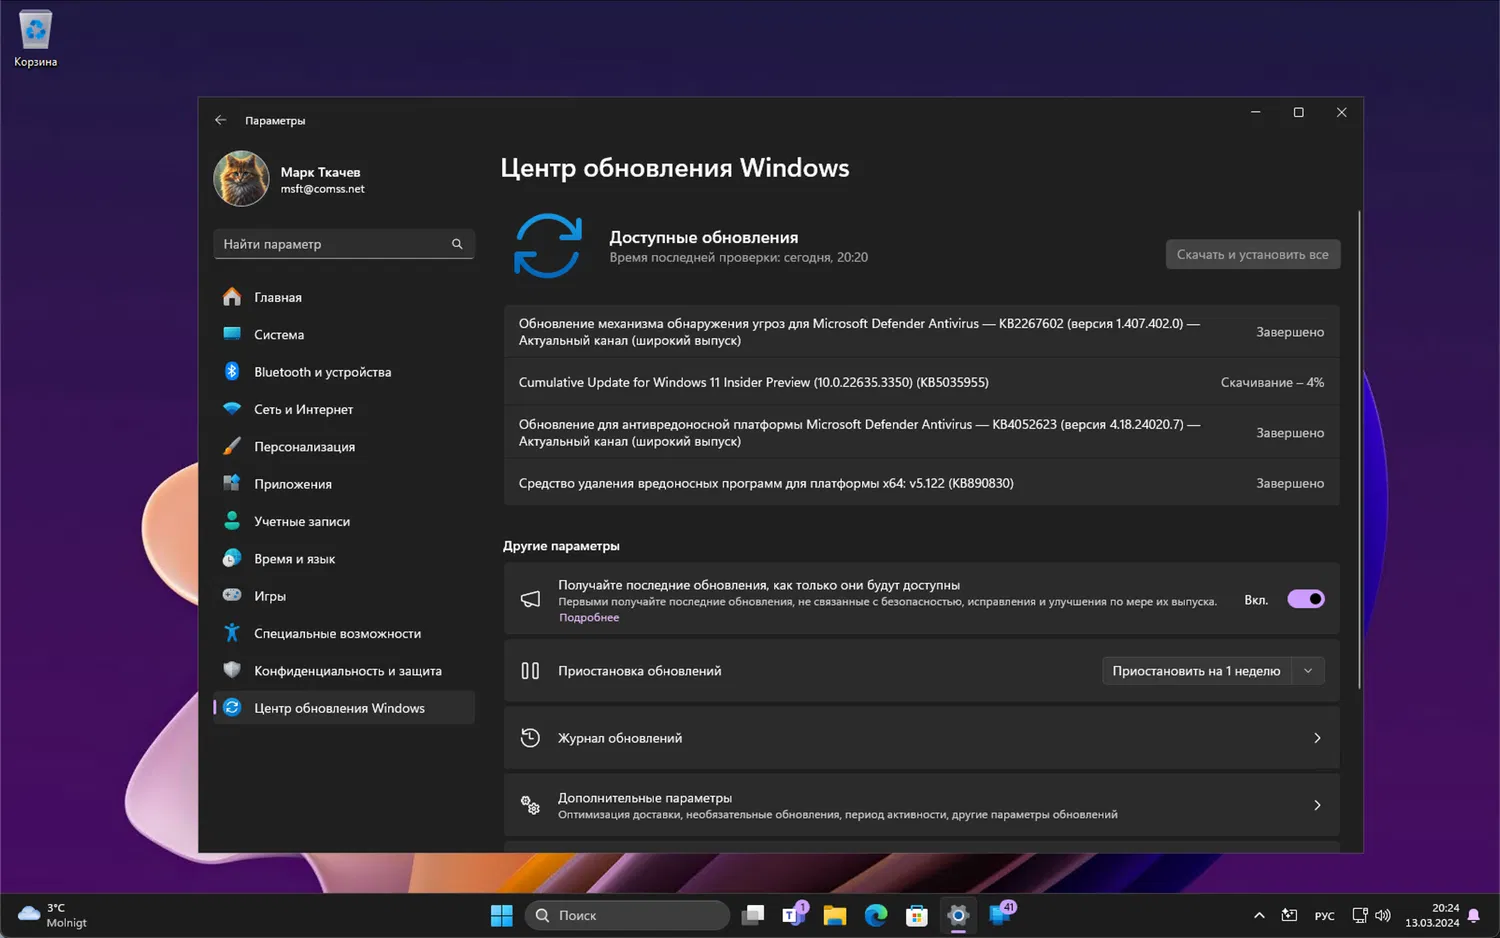This screenshot has width=1500, height=938.
Task: Navigate to Конфиденциальность и защита
Action: (x=343, y=671)
